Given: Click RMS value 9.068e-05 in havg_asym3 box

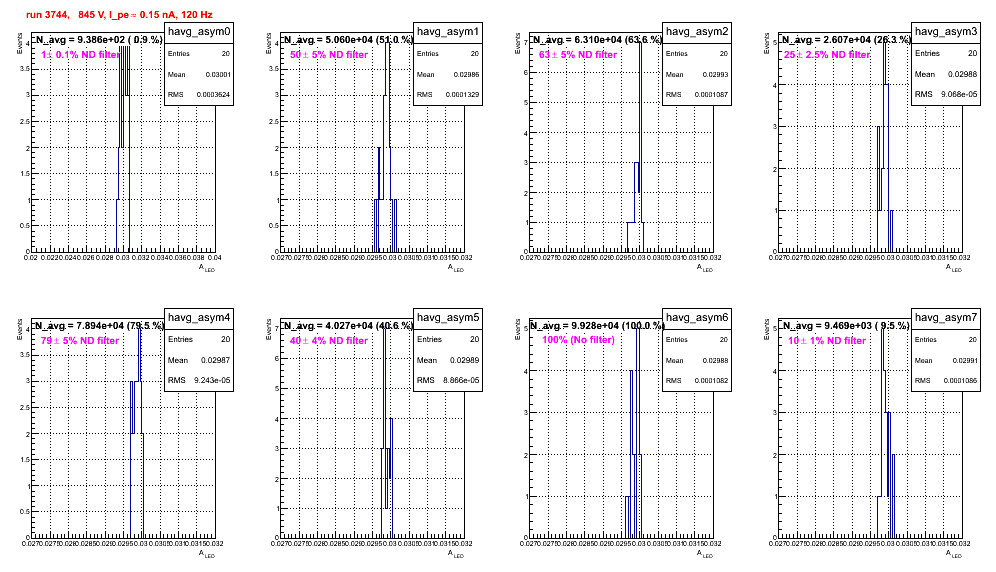Looking at the screenshot, I should 959,94.
